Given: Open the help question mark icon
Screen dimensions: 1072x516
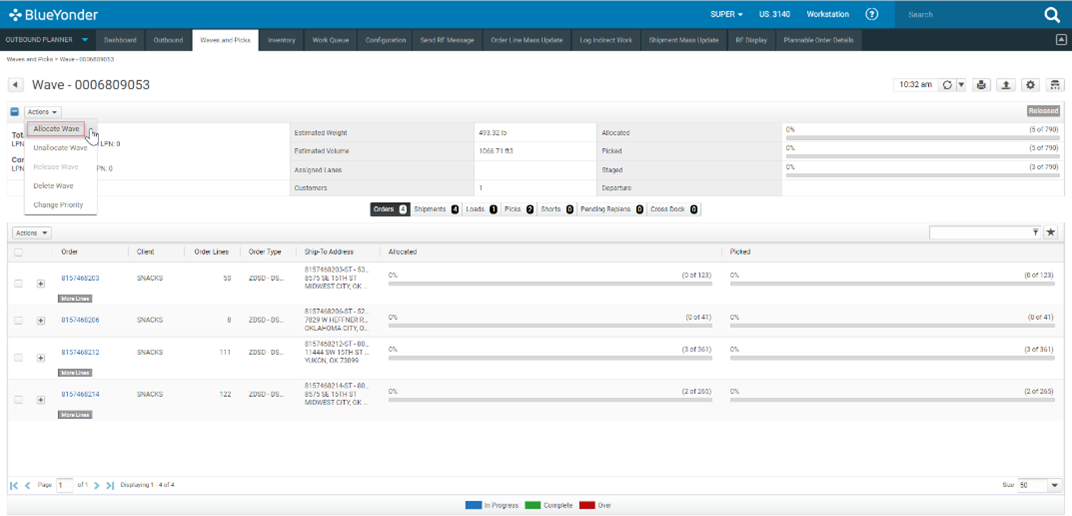Looking at the screenshot, I should [x=871, y=14].
